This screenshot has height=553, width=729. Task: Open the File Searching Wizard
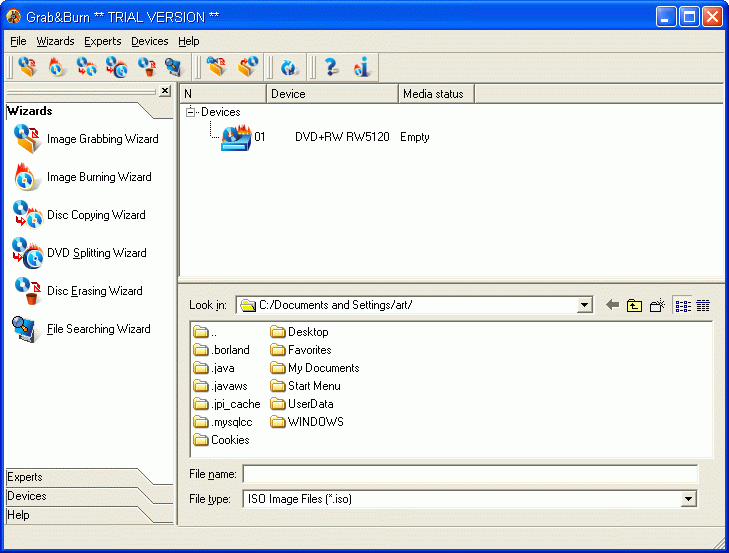point(82,329)
